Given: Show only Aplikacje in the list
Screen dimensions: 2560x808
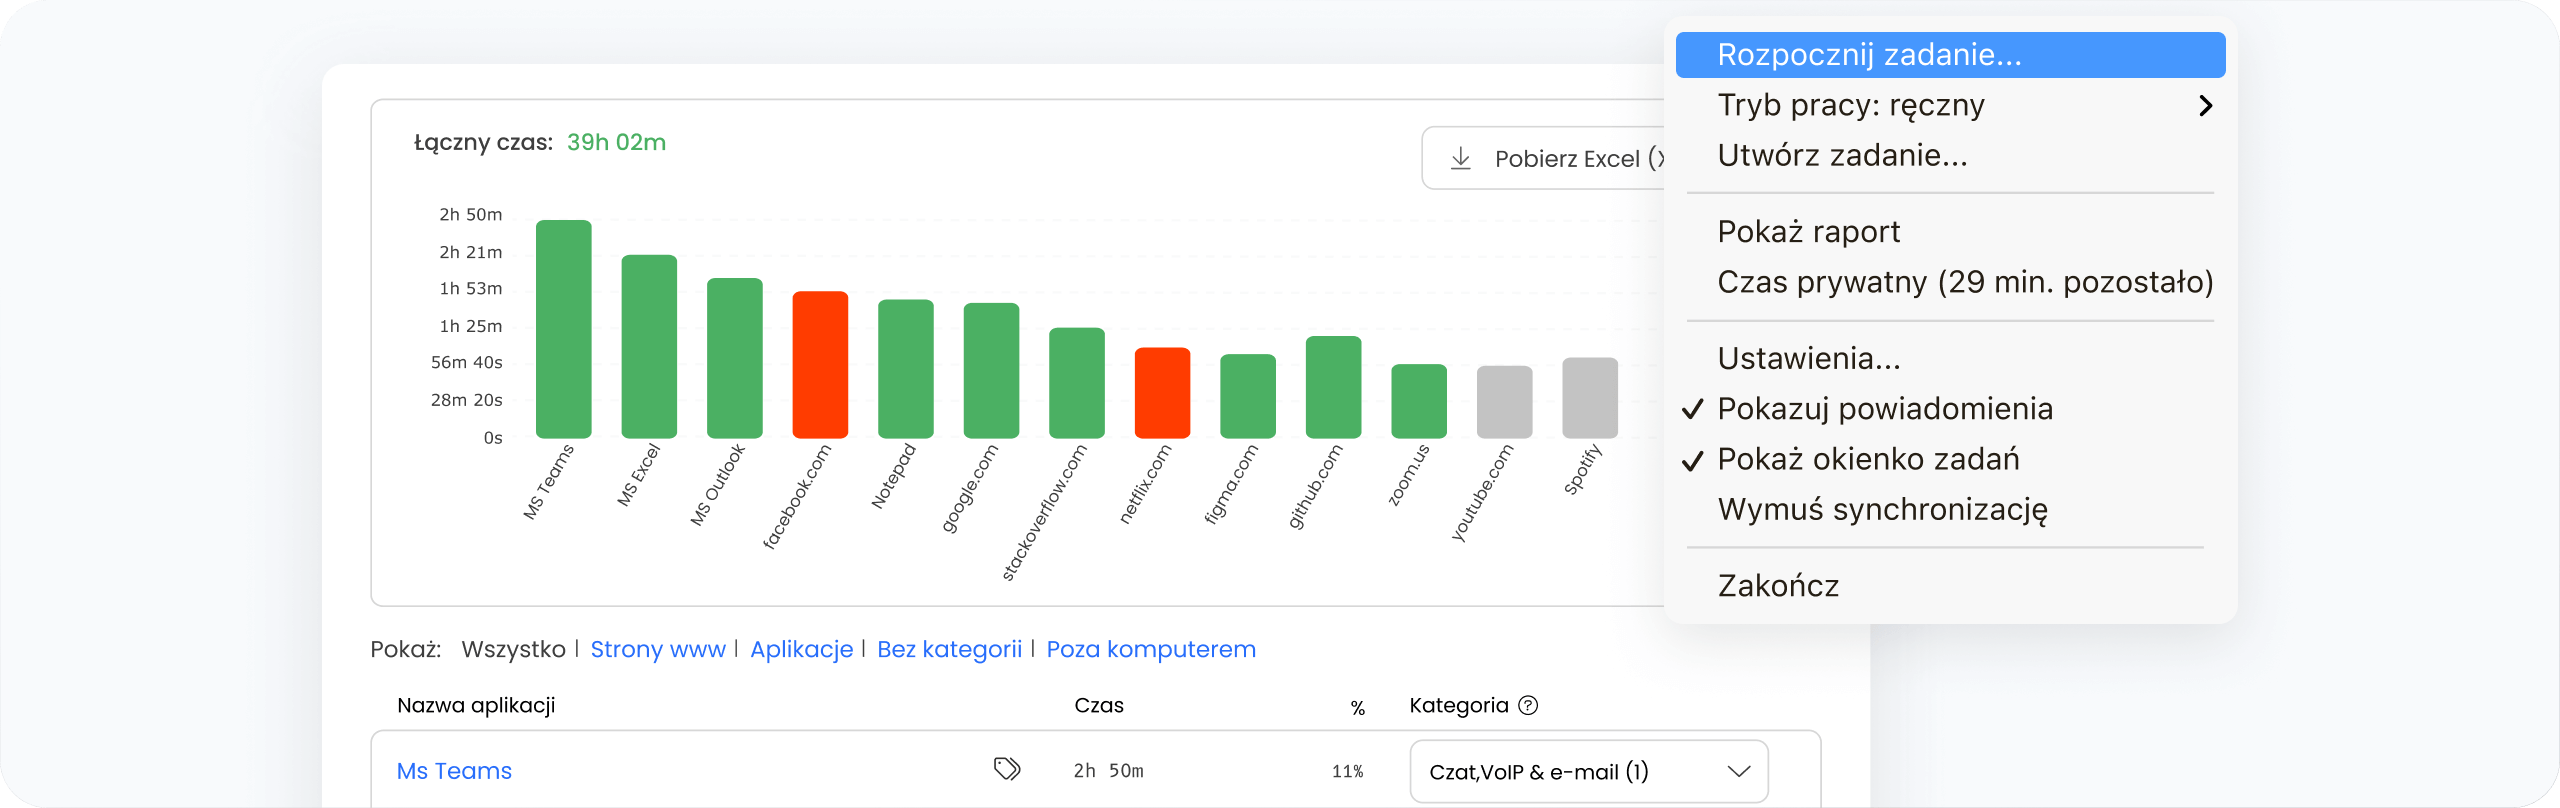Looking at the screenshot, I should tap(801, 649).
